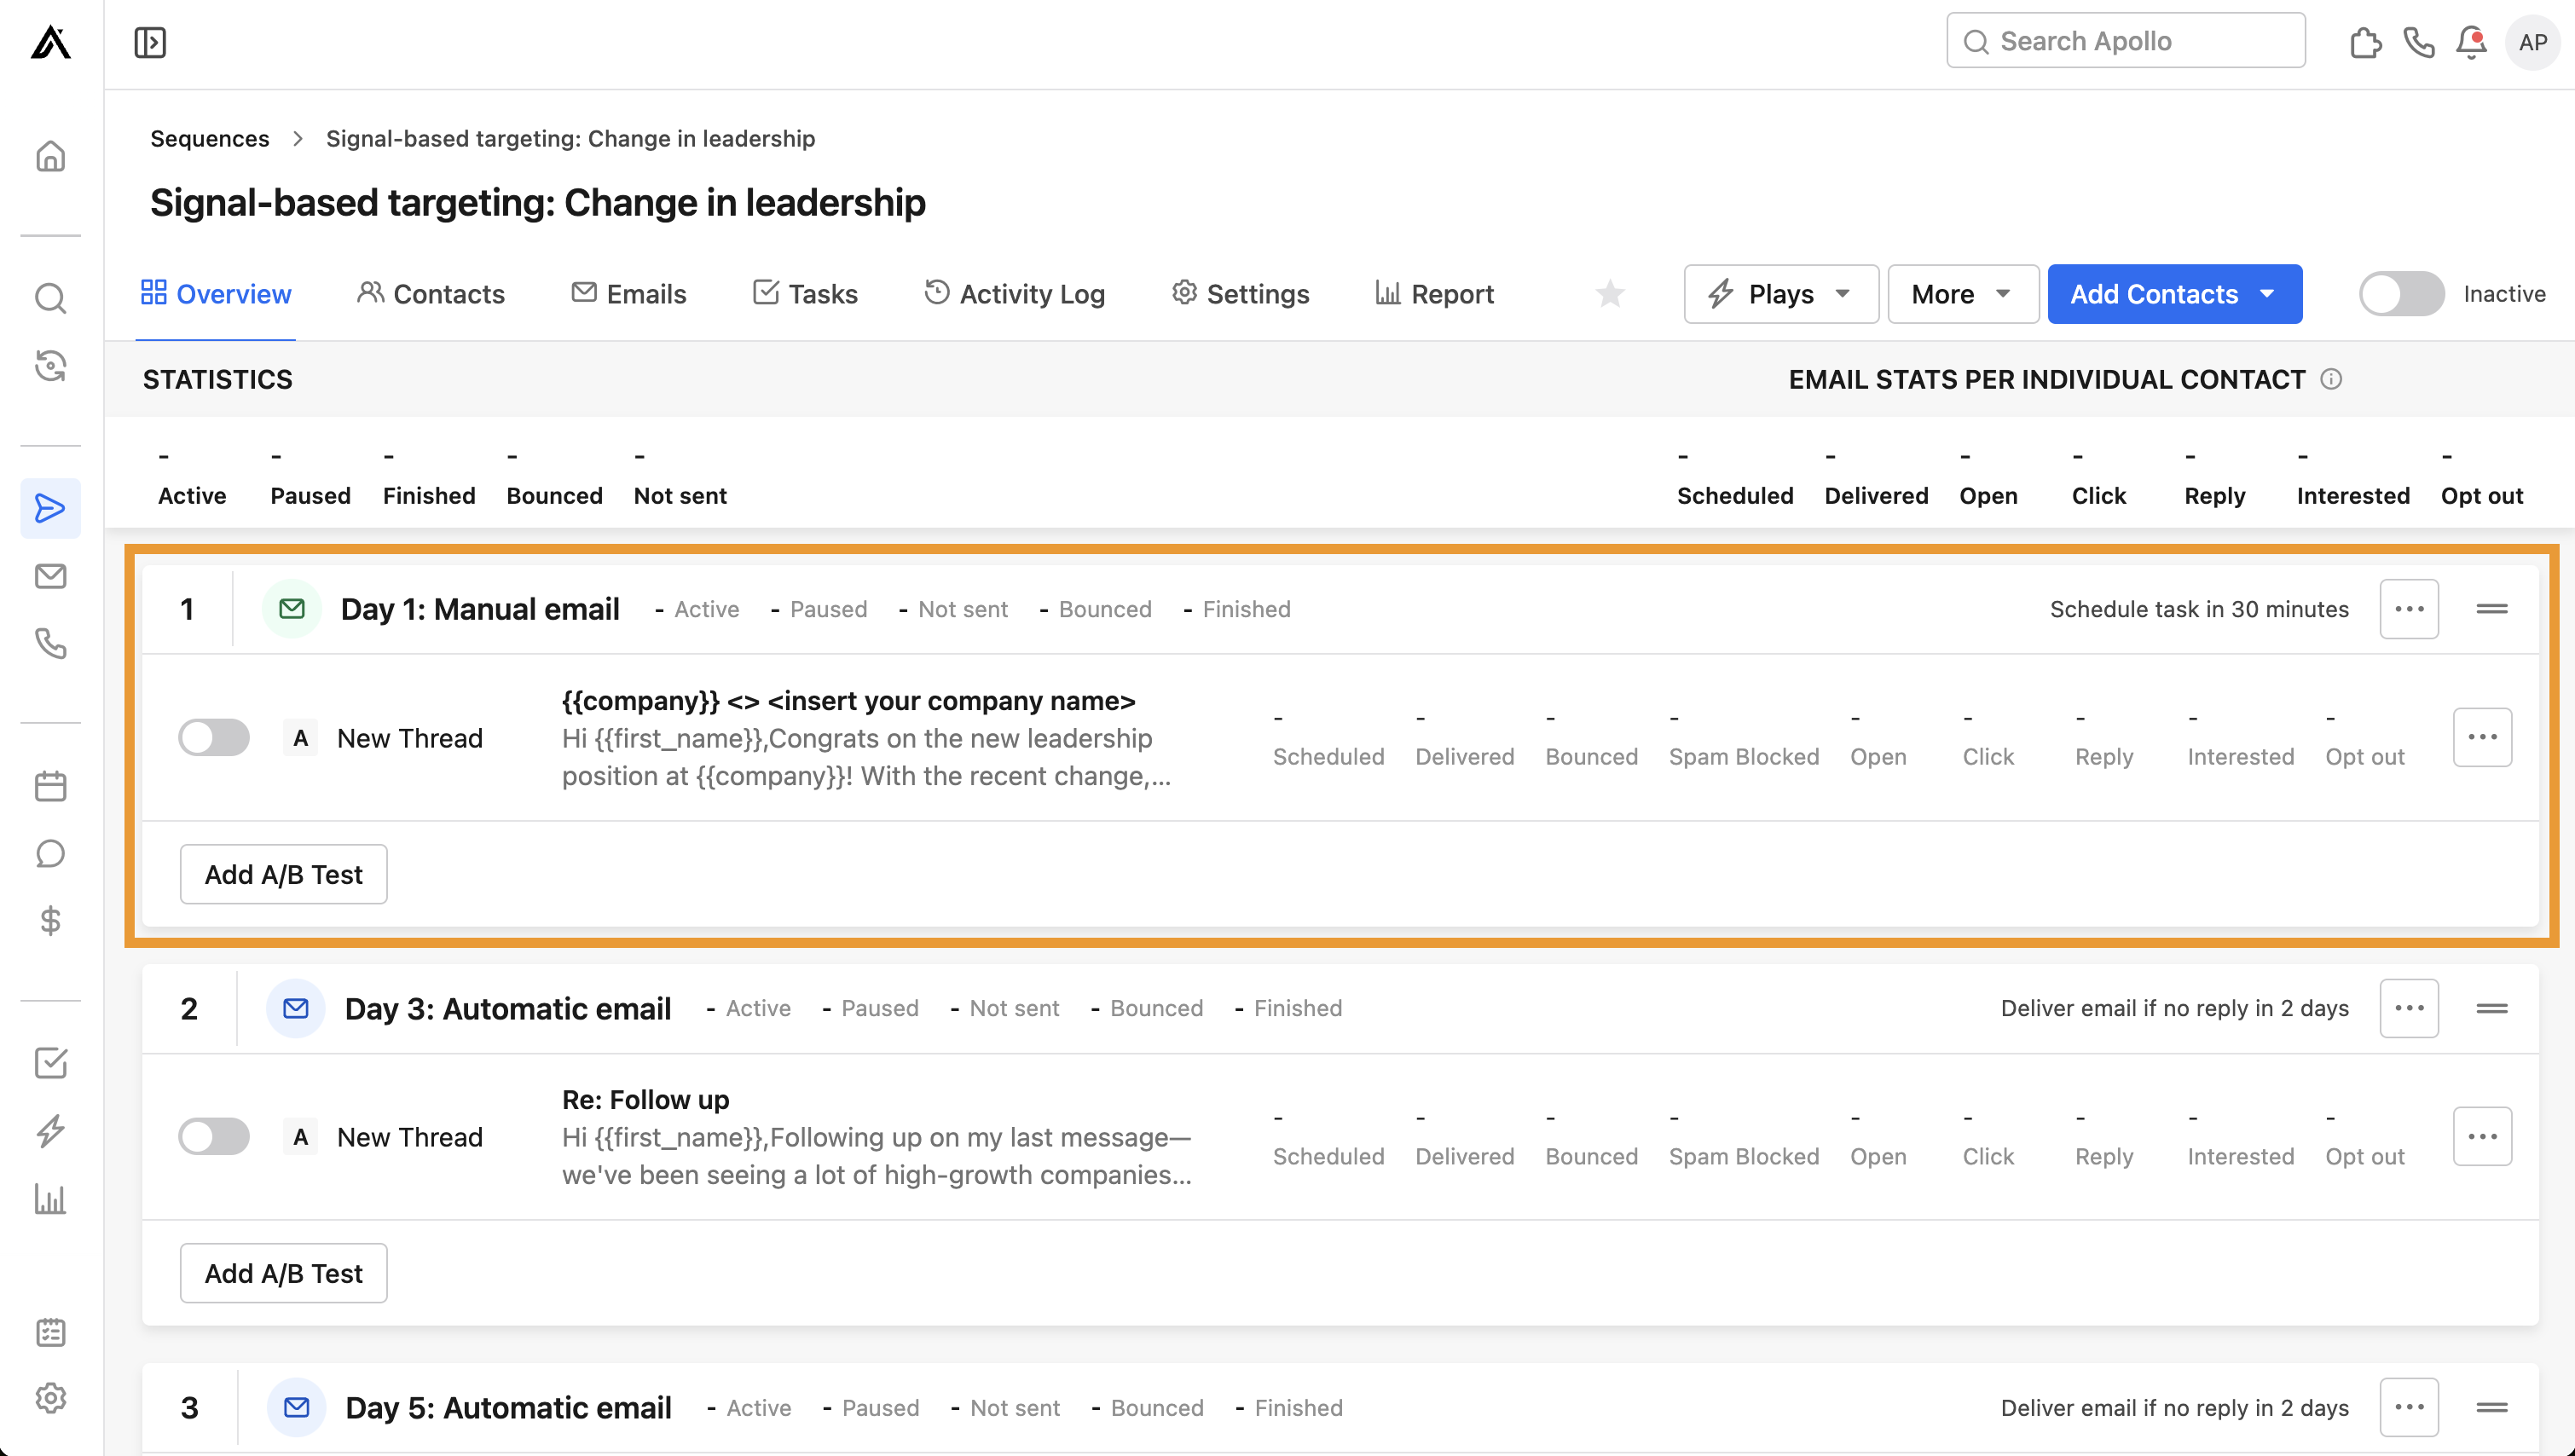Switch the Inactive toggle to activate the sequence
This screenshot has height=1456, width=2575.
tap(2401, 293)
